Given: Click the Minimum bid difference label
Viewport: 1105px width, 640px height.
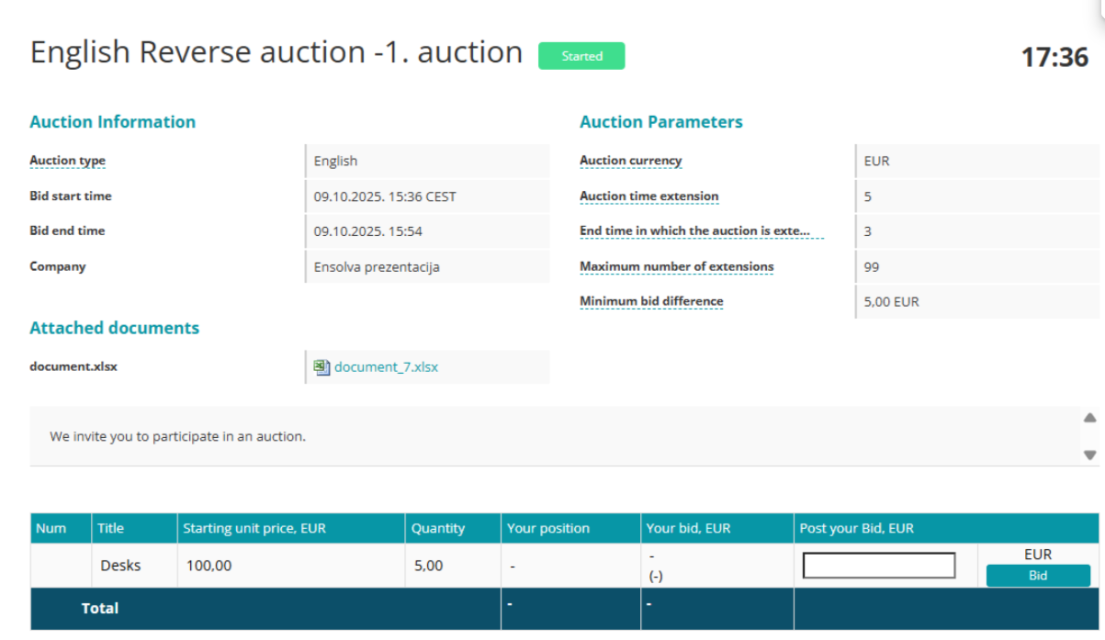Looking at the screenshot, I should [x=651, y=301].
